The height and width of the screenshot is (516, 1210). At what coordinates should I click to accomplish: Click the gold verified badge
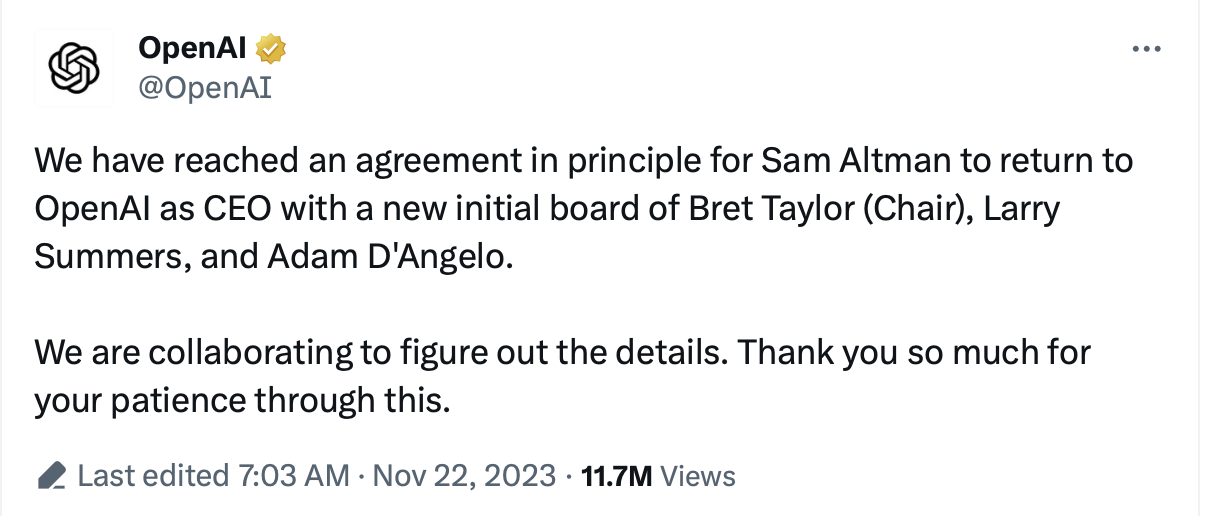[272, 47]
